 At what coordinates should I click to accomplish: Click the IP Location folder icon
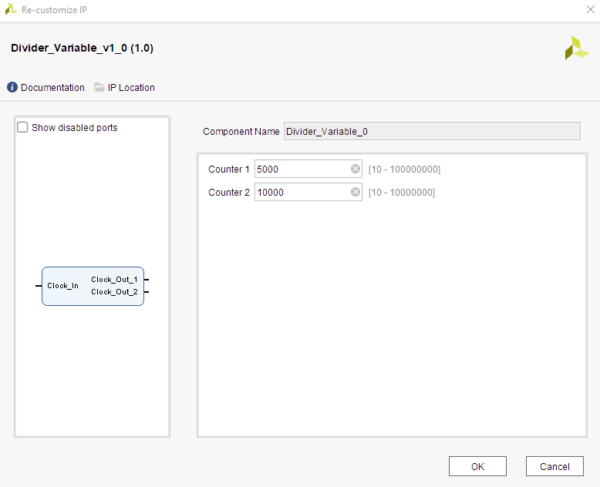point(99,87)
